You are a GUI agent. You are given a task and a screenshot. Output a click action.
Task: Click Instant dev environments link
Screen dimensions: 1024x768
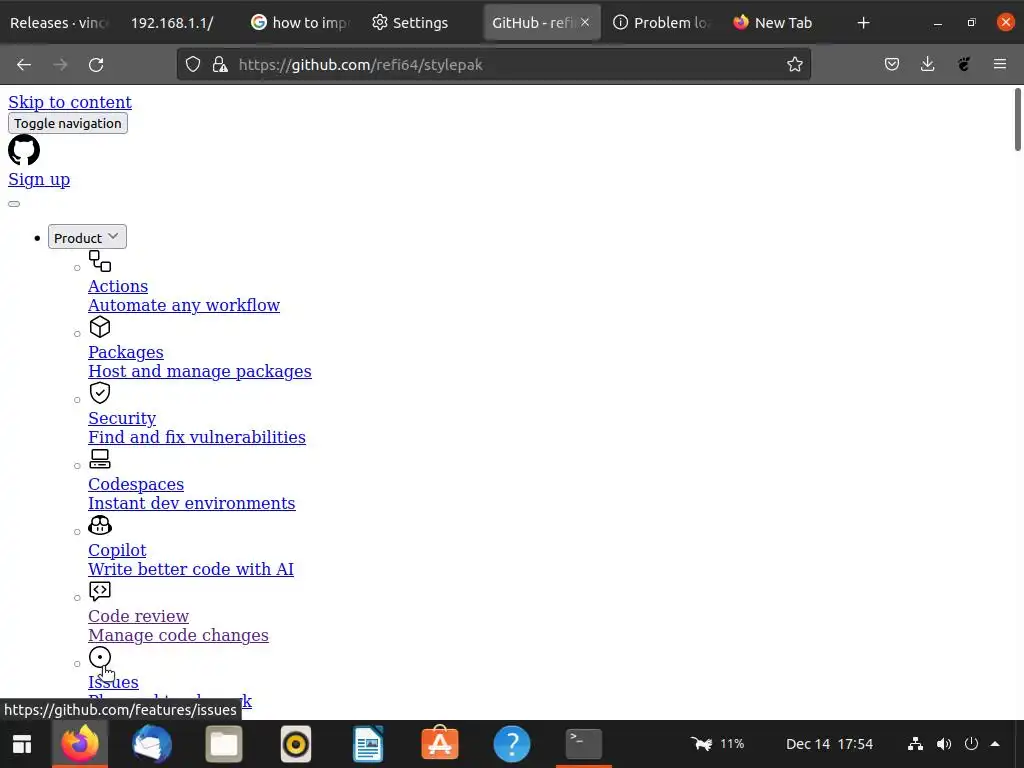coord(192,503)
